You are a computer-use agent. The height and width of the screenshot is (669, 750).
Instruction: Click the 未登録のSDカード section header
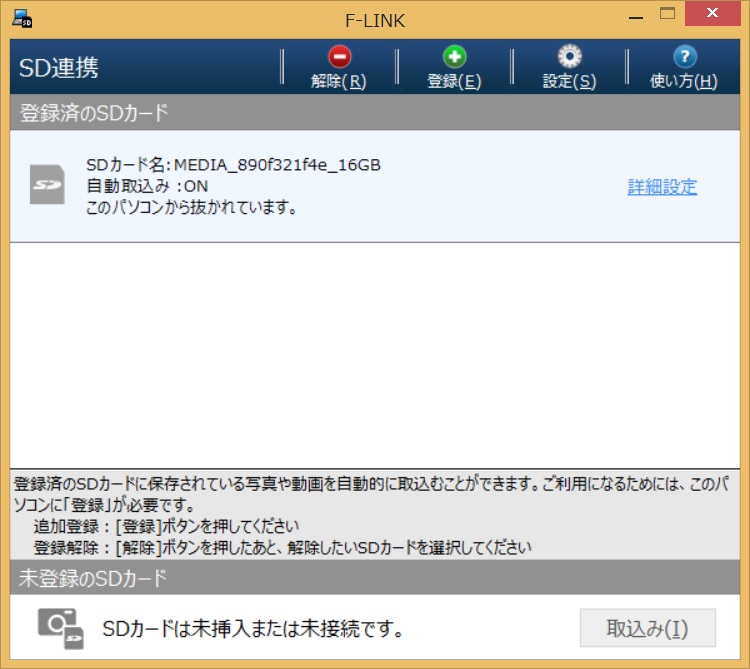[95, 578]
